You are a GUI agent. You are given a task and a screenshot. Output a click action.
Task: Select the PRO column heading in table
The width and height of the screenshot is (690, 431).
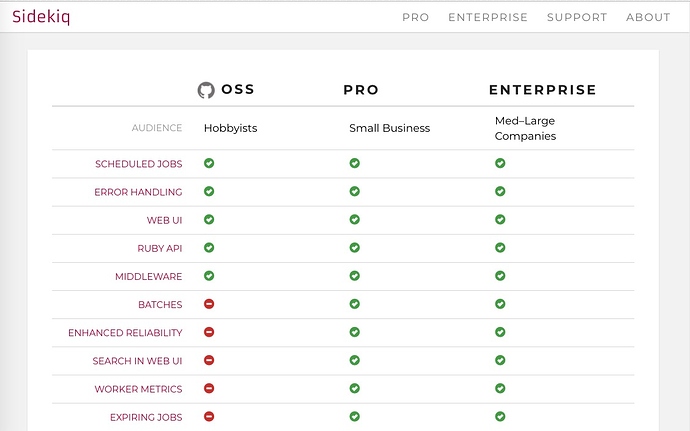pos(361,90)
